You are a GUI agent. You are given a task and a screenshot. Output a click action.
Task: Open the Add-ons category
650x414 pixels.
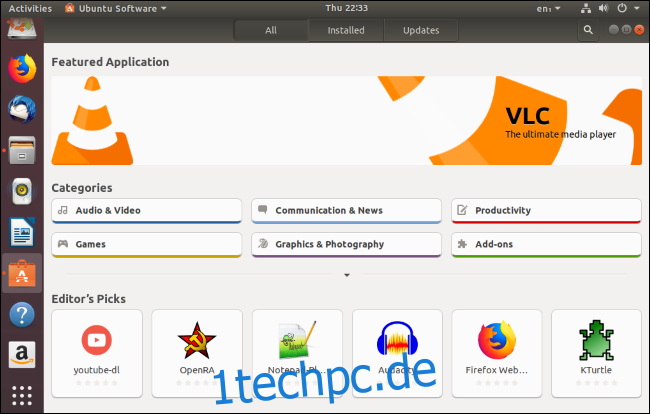[546, 245]
